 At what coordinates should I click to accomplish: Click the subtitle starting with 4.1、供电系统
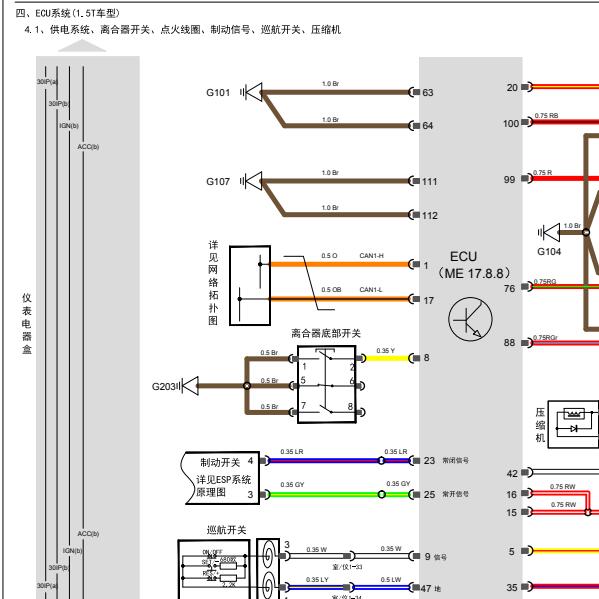click(x=183, y=30)
